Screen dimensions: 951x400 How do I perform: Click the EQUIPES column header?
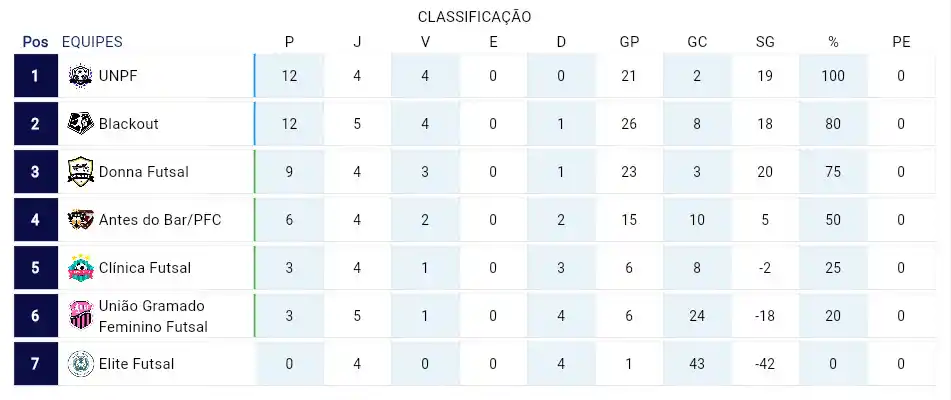point(92,42)
